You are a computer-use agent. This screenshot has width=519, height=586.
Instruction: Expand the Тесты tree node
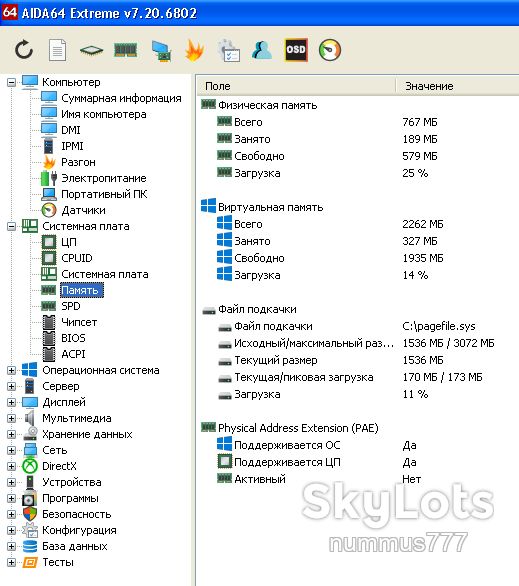tap(12, 562)
